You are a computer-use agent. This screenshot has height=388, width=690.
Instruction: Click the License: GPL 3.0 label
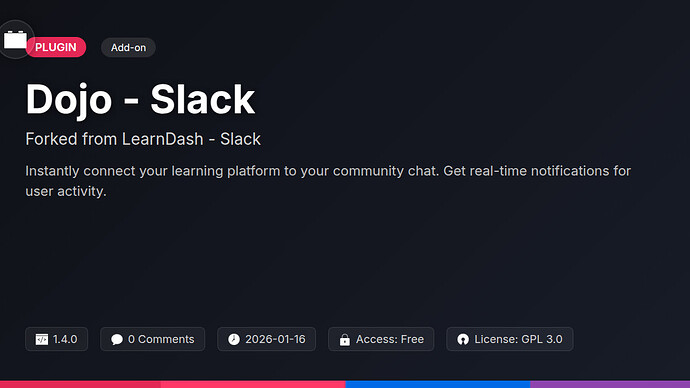[518, 339]
